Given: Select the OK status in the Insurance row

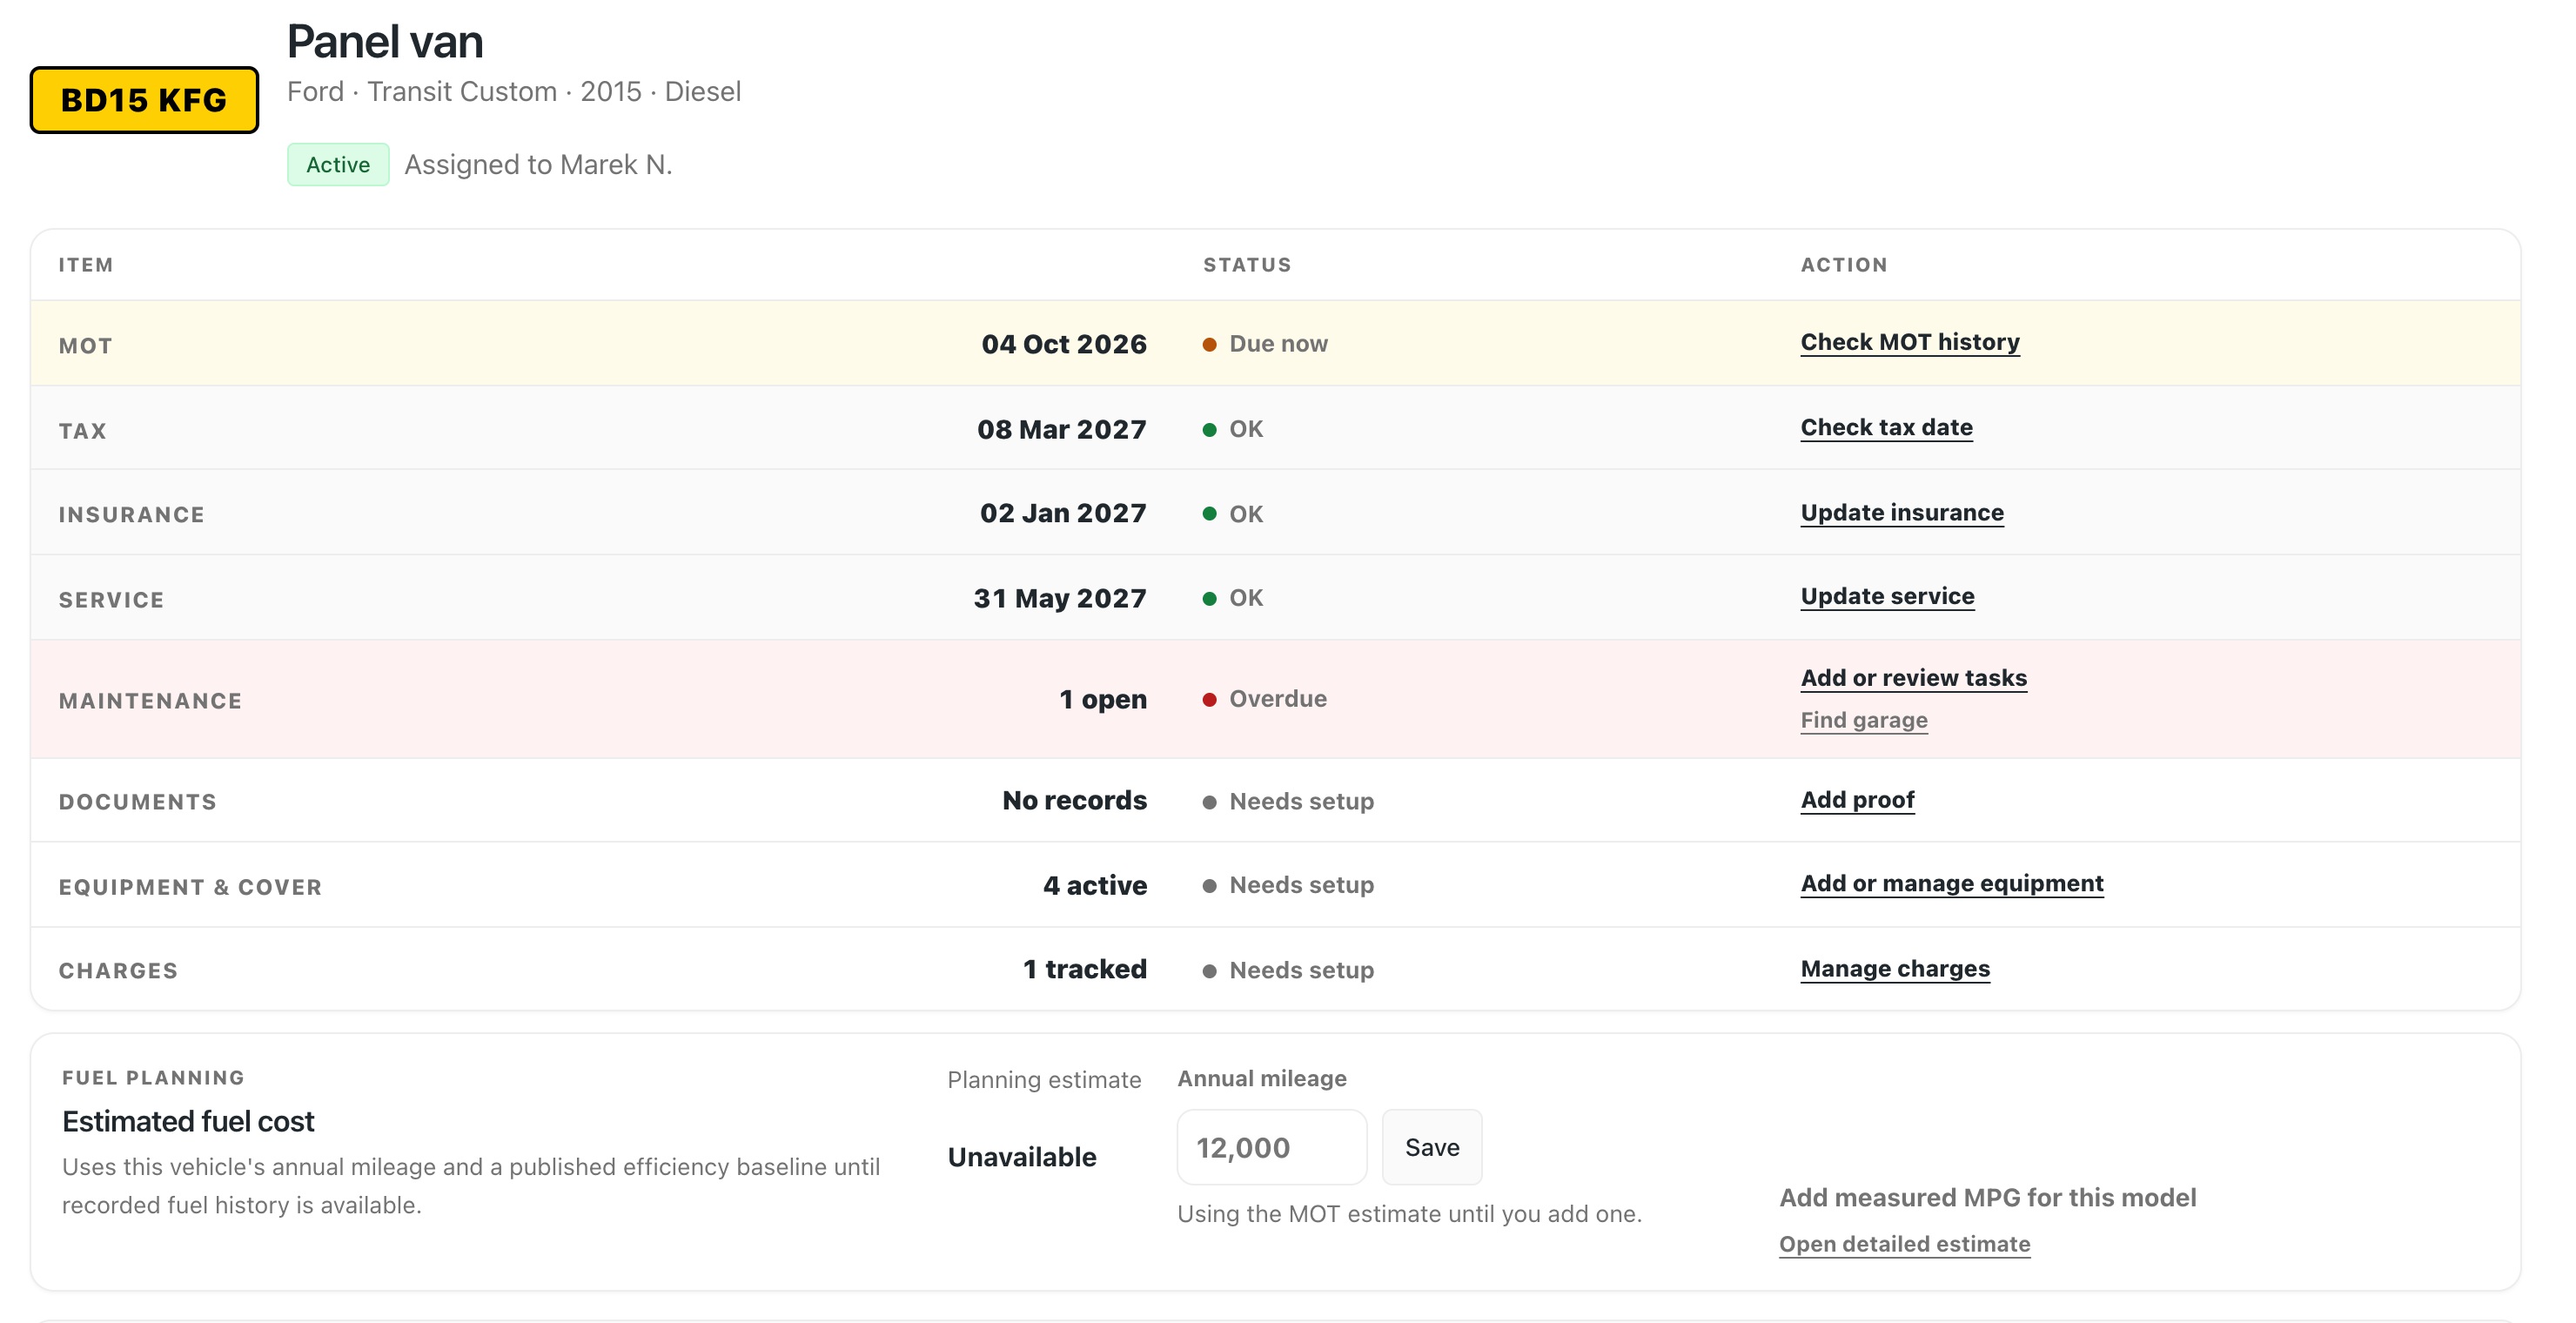Looking at the screenshot, I should point(1233,514).
